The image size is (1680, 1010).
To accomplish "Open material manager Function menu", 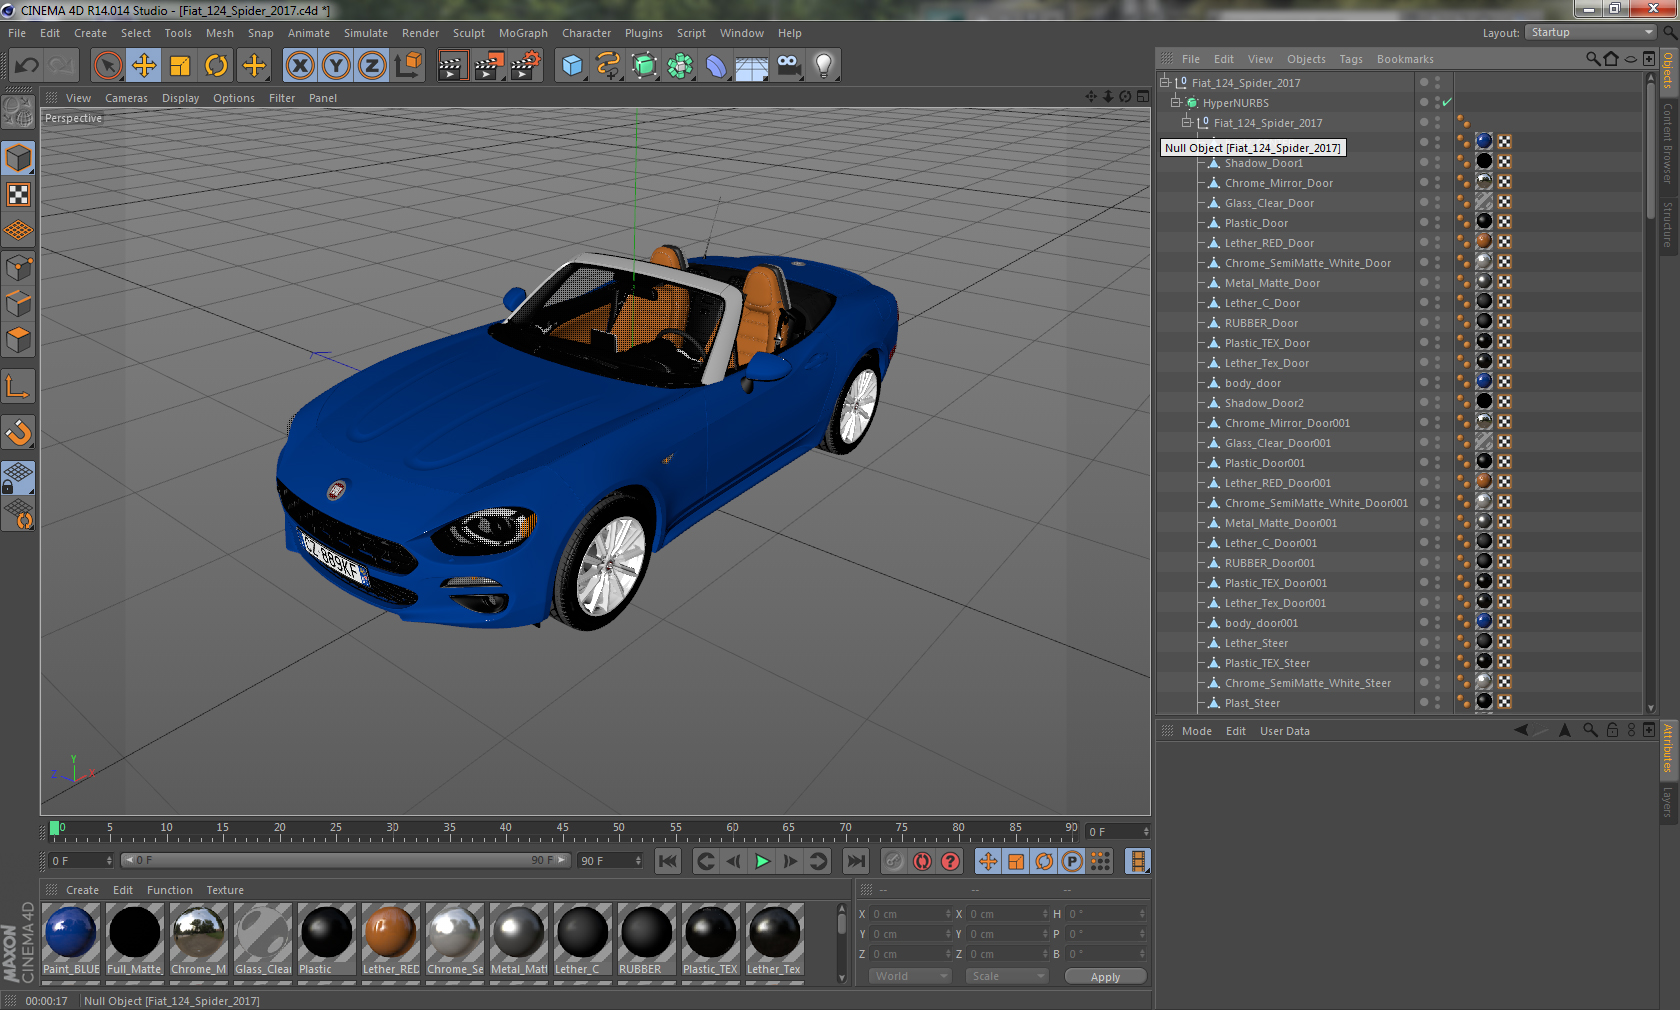I will point(170,890).
